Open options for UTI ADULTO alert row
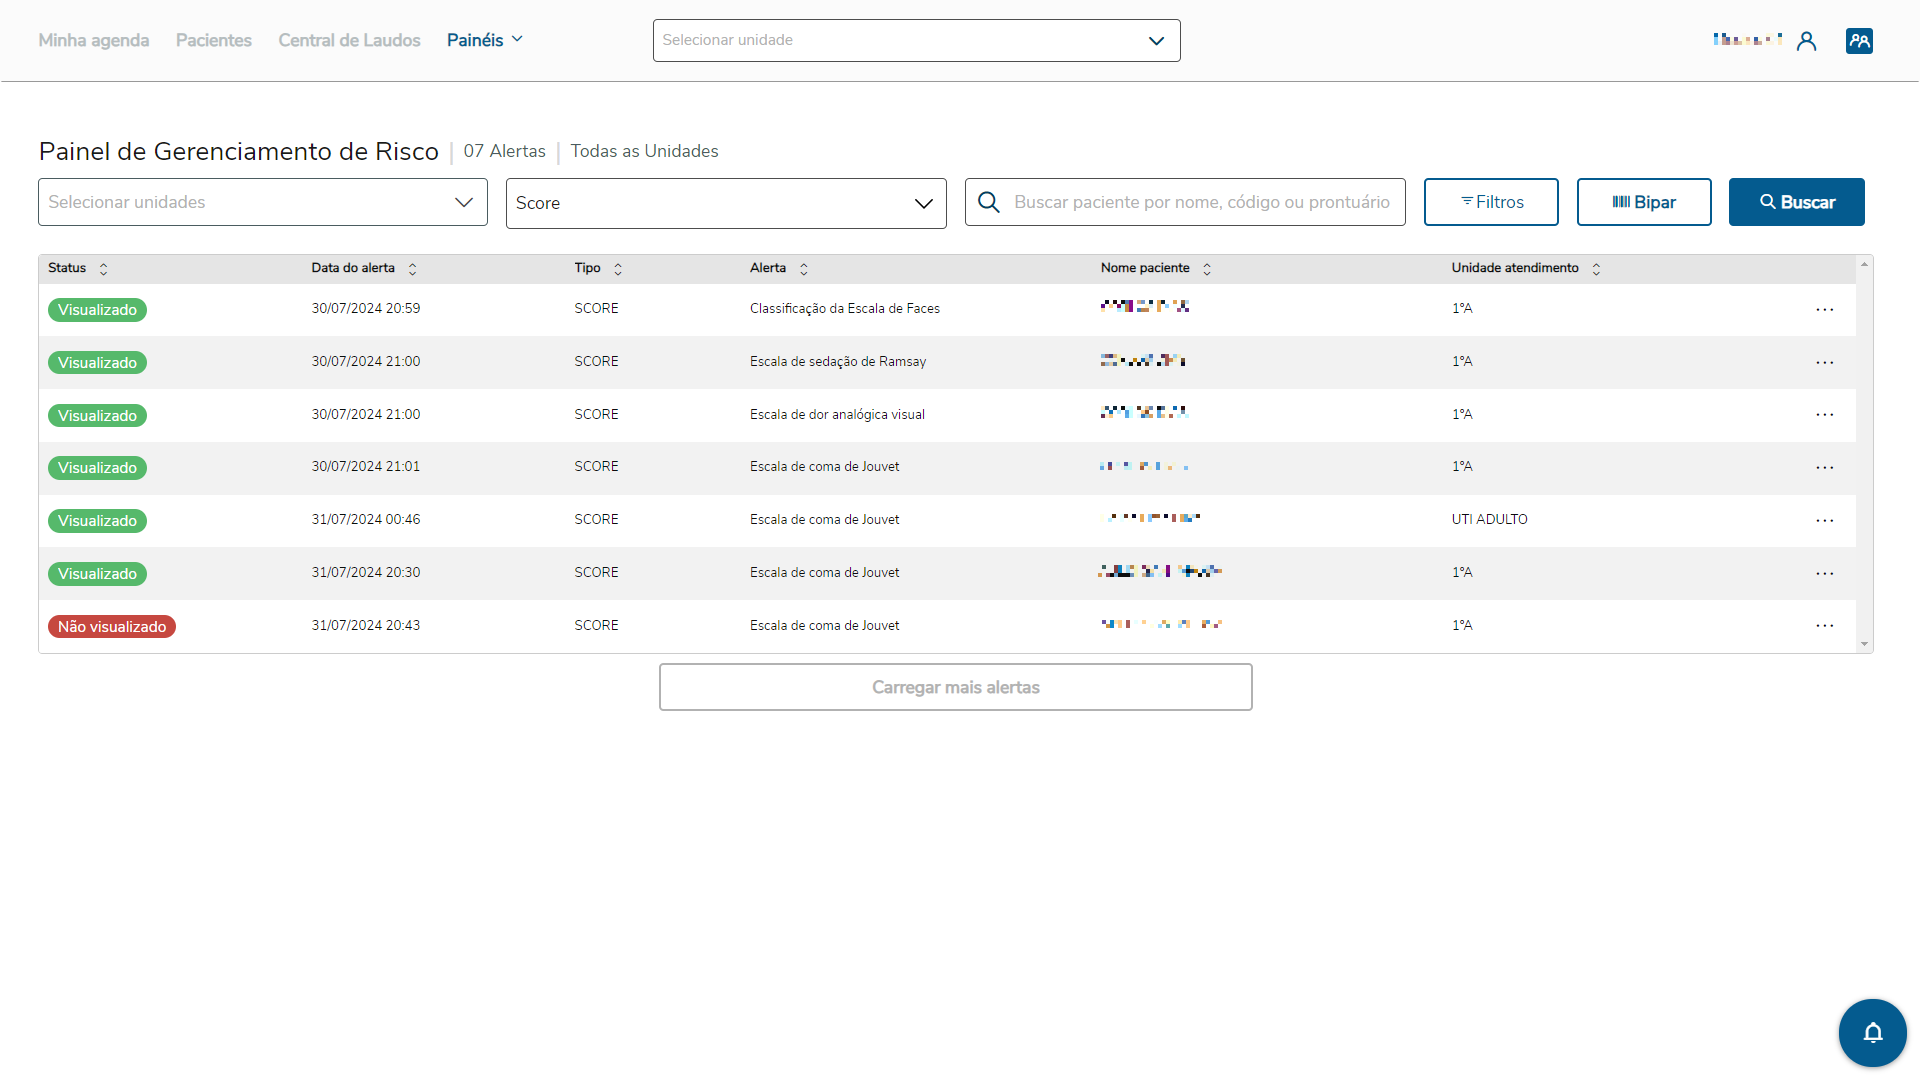 click(1825, 520)
